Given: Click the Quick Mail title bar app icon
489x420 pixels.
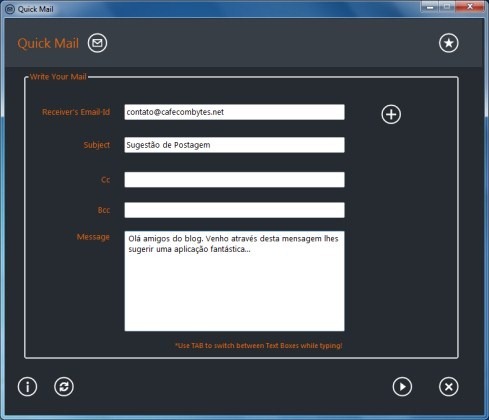Looking at the screenshot, I should pyautogui.click(x=10, y=9).
